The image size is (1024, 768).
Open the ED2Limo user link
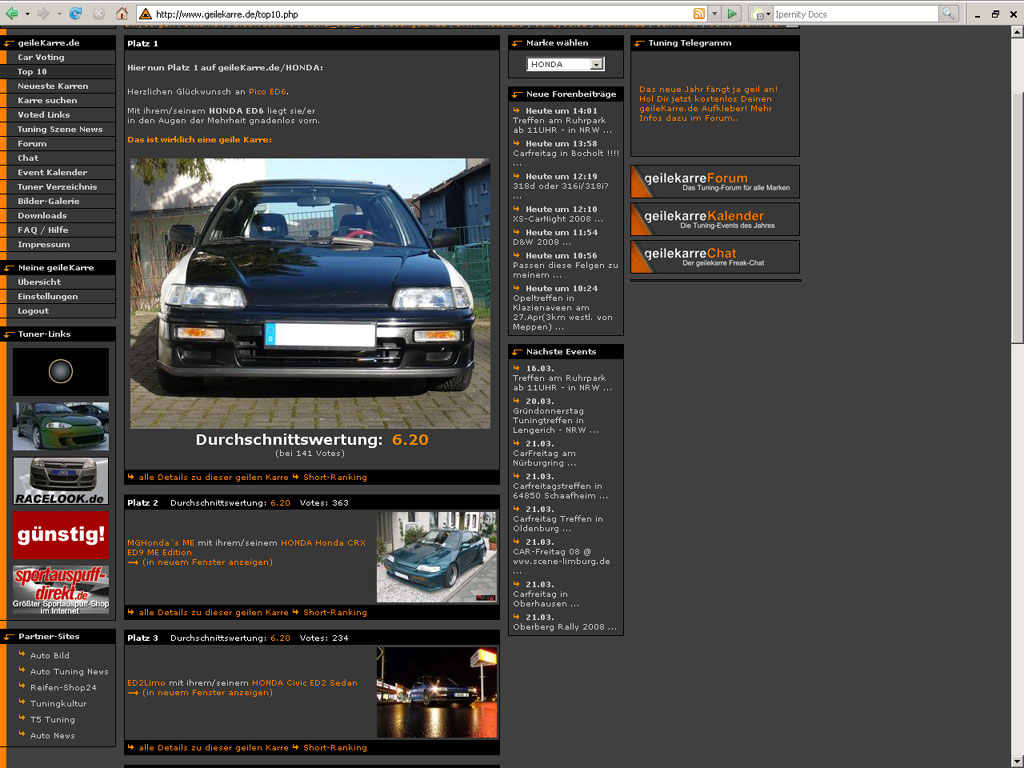click(146, 683)
